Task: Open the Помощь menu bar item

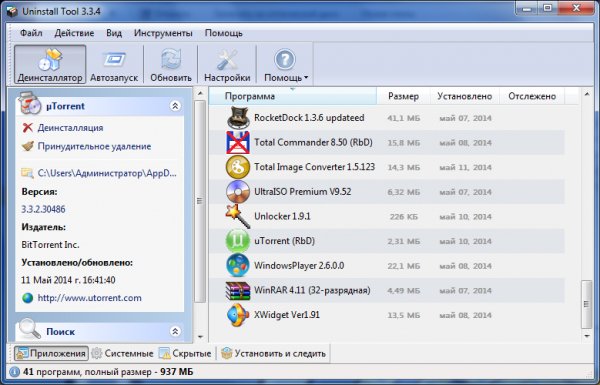Action: click(223, 33)
